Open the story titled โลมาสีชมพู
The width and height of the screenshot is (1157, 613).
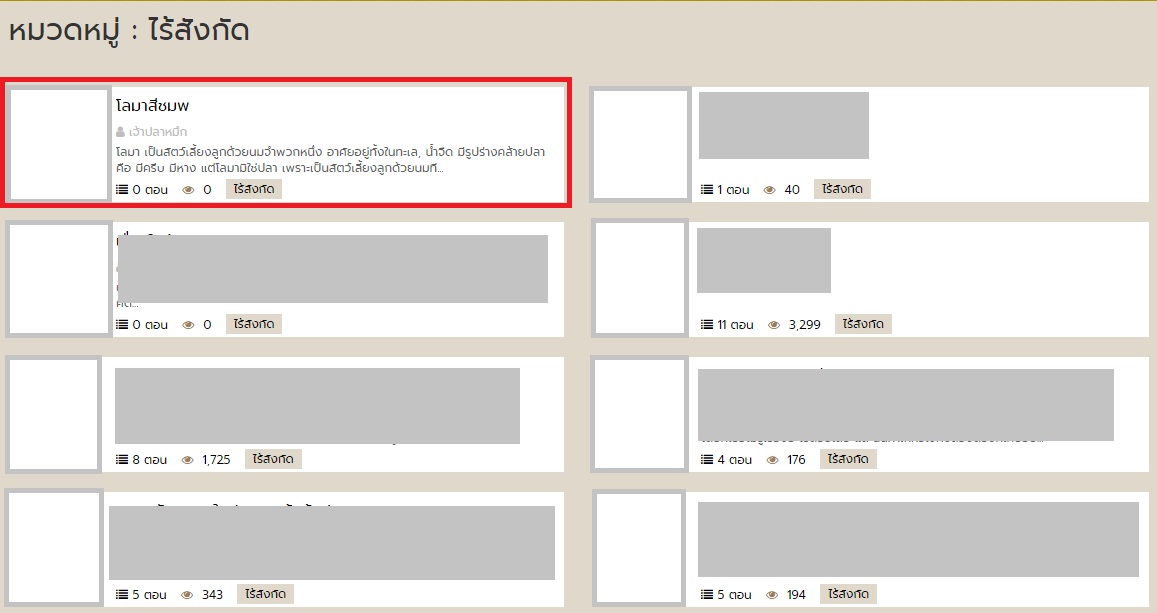pos(153,105)
